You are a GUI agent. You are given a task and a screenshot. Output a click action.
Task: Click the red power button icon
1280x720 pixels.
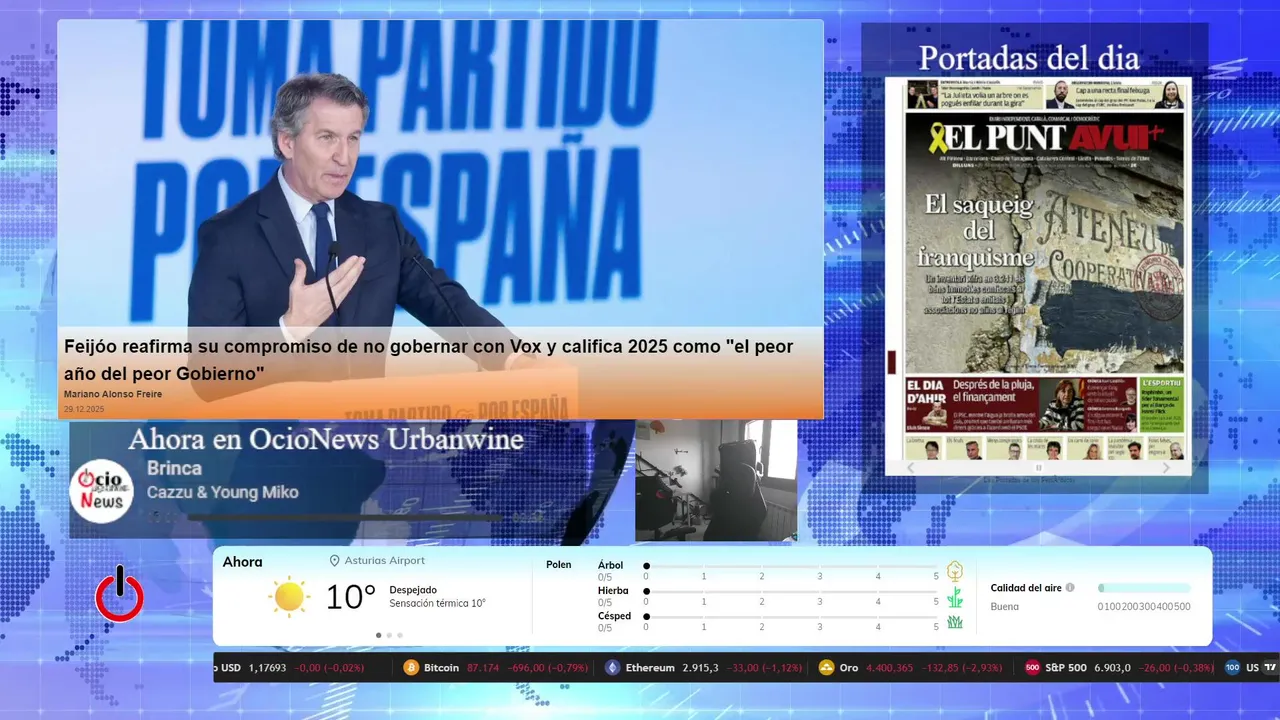[x=119, y=595]
